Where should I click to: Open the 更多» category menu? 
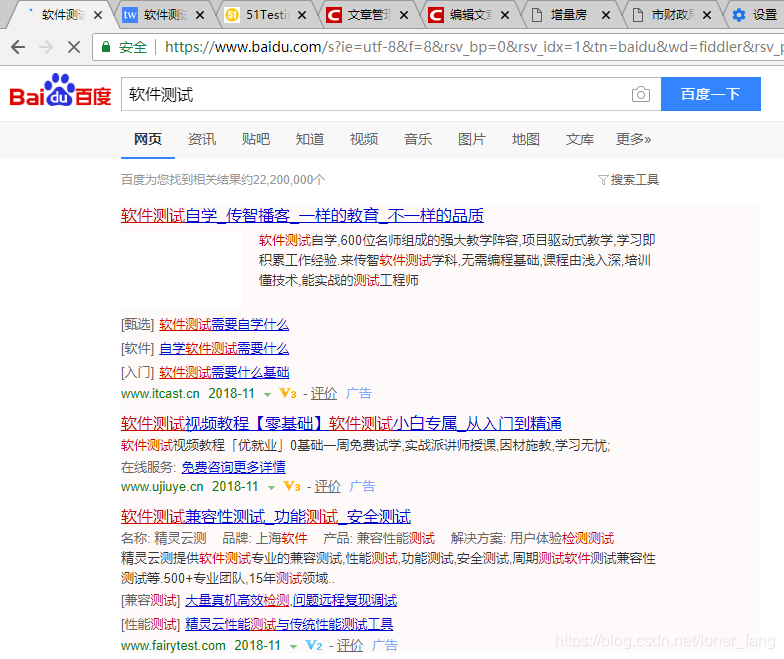point(633,139)
